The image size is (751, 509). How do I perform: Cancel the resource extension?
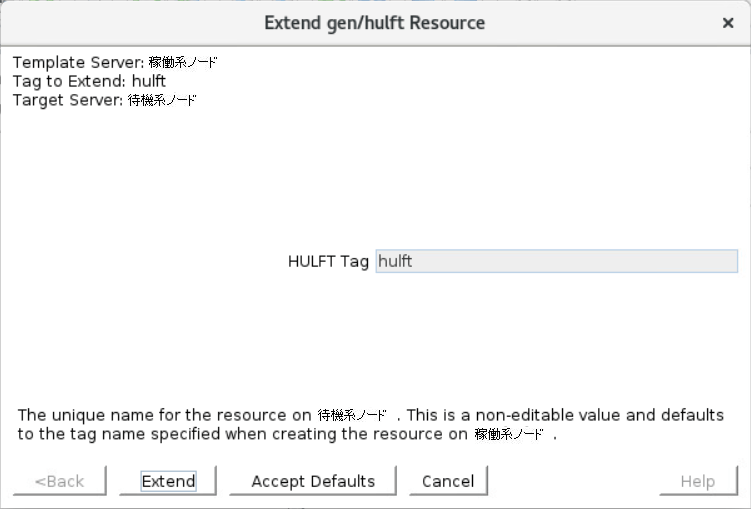[448, 481]
